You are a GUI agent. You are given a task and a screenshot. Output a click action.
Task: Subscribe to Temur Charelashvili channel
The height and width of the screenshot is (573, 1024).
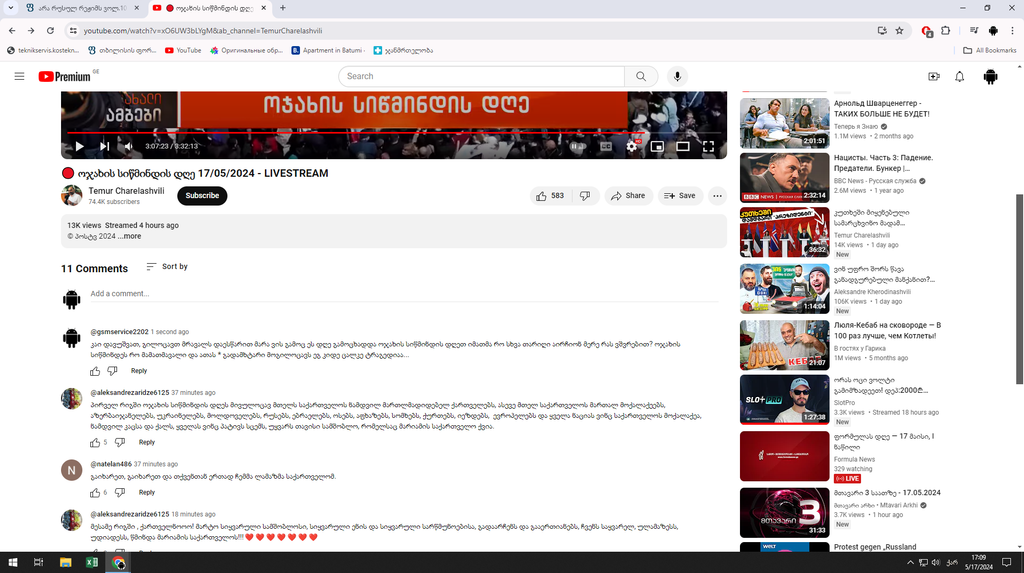[202, 195]
